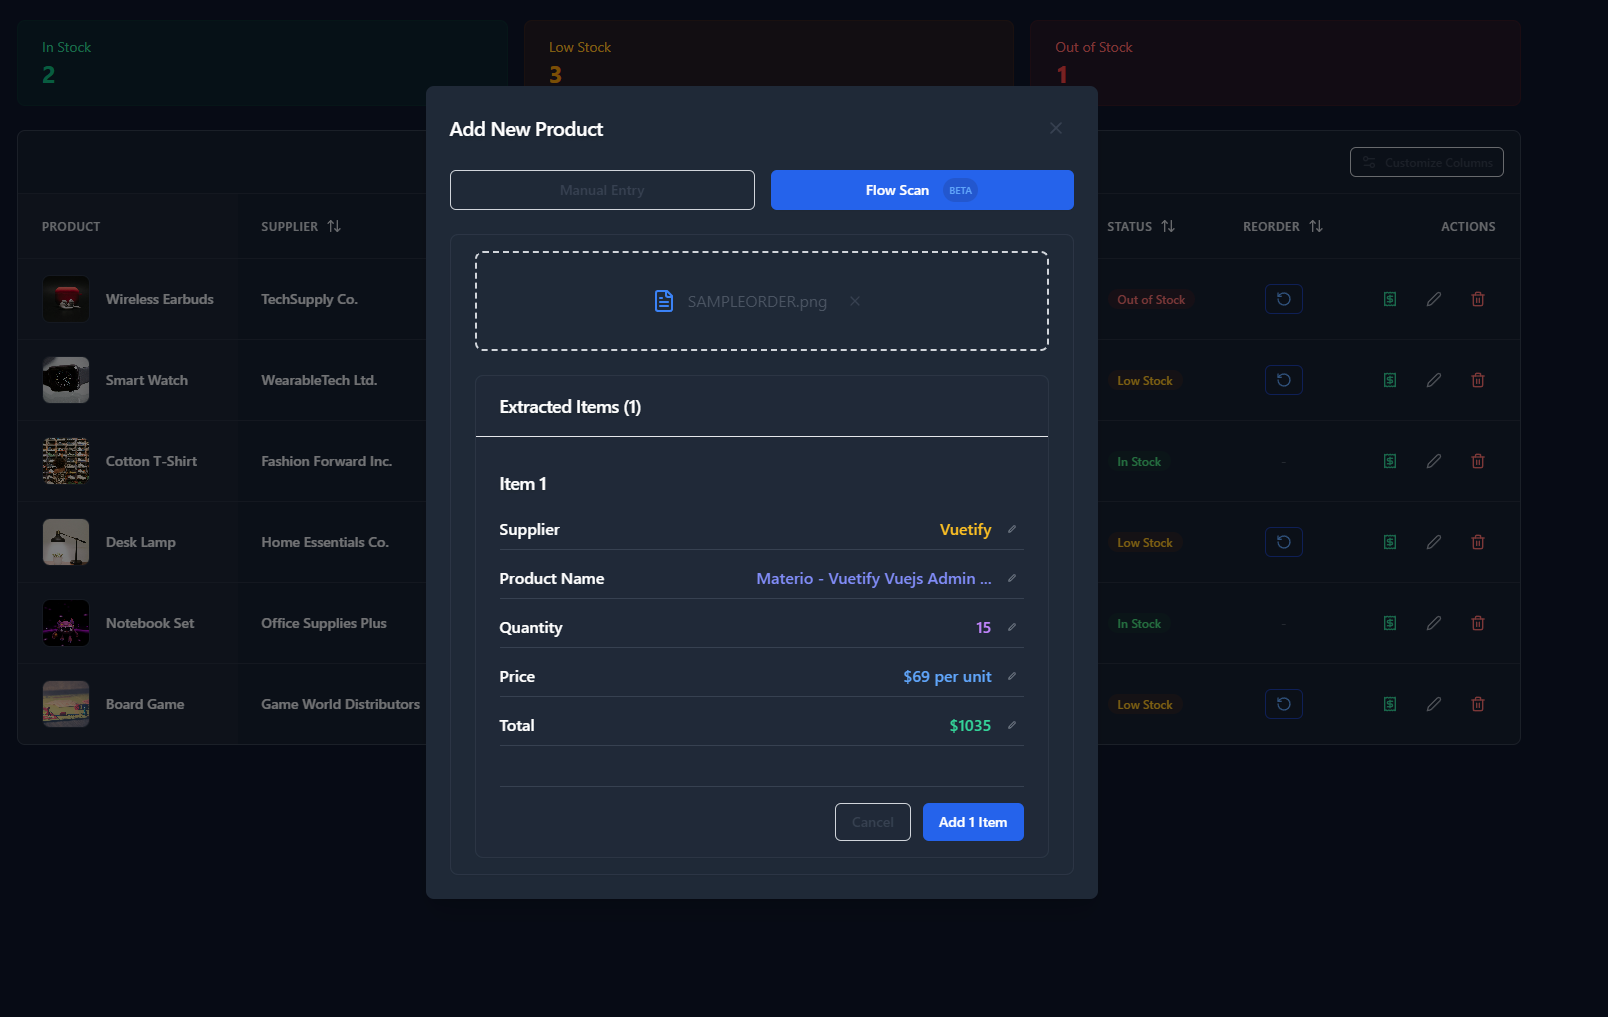
Task: Cancel the extracted item review
Action: (872, 821)
